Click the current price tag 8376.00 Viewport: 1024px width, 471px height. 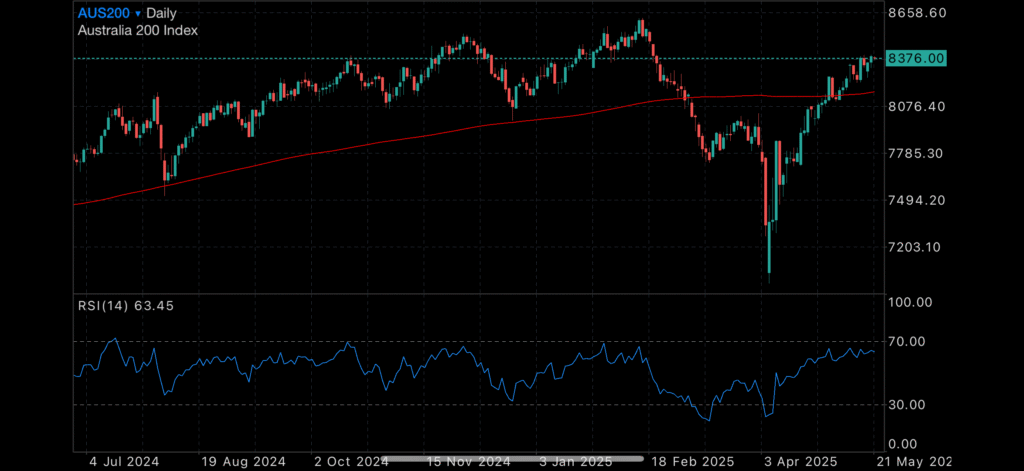916,58
